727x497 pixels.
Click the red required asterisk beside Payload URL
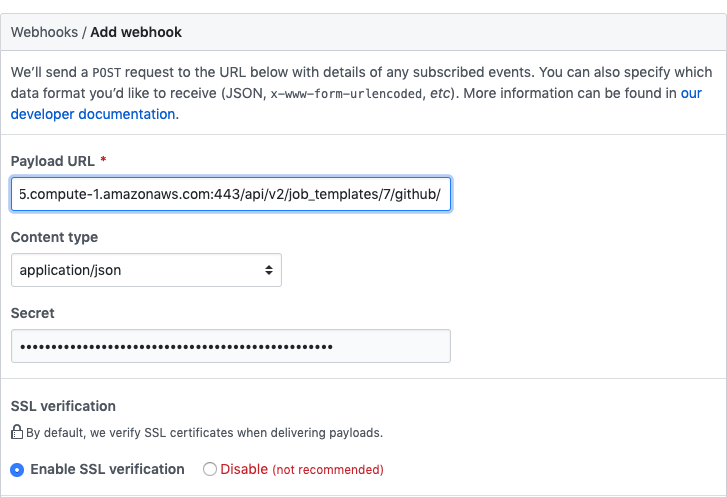[103, 161]
